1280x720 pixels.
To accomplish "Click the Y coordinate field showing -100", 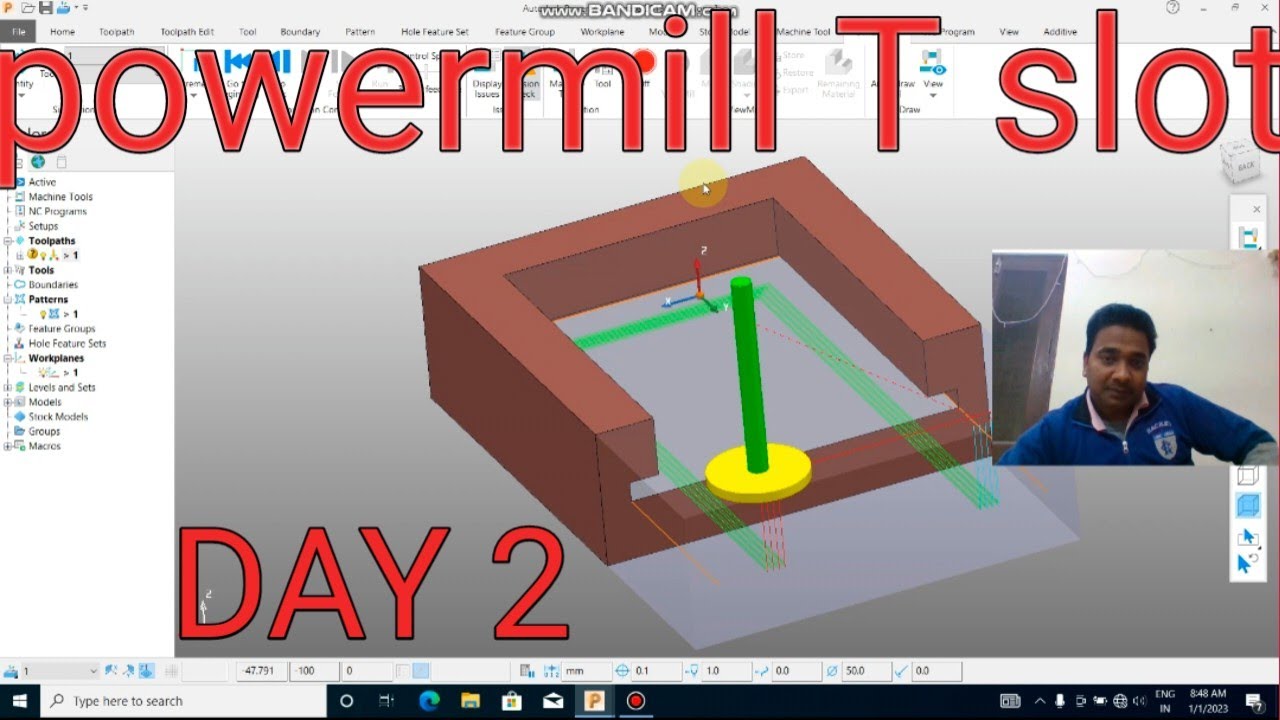I will coord(313,671).
